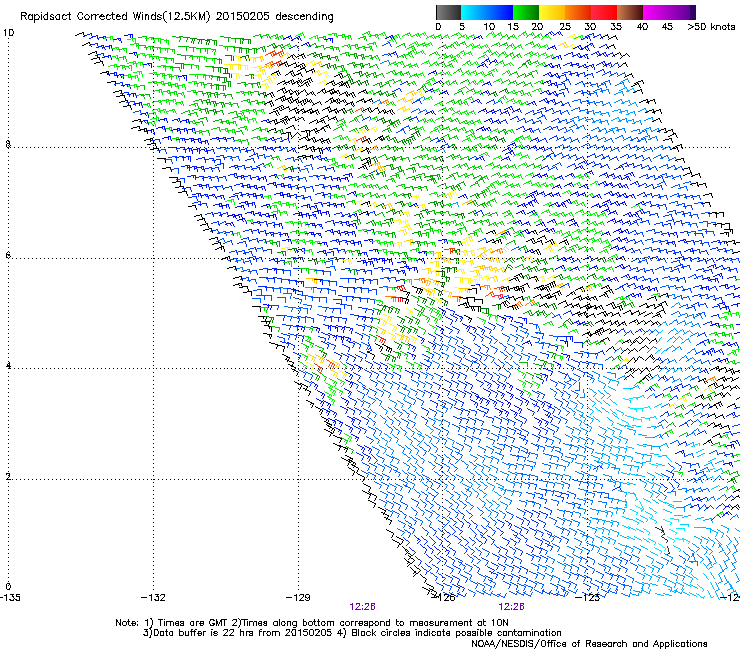
Task: Select the '30' legend scale label
Action: point(590,27)
